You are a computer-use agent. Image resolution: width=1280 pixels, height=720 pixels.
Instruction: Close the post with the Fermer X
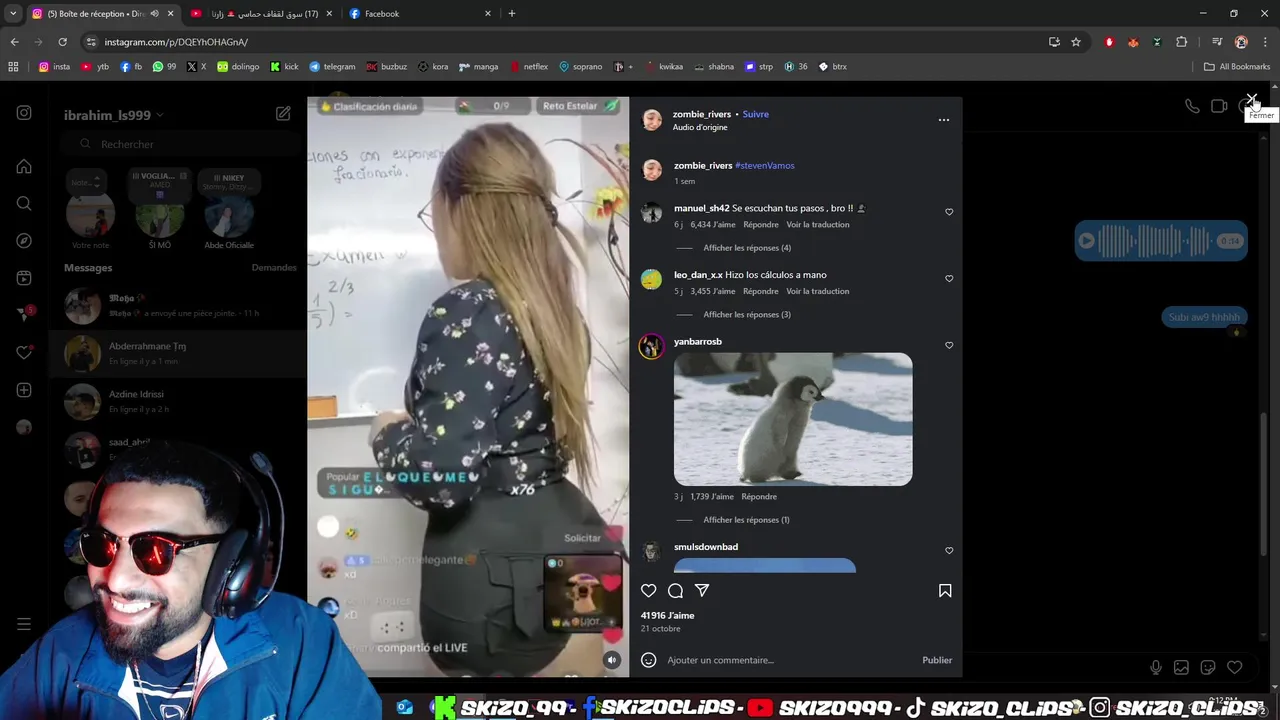(1251, 101)
